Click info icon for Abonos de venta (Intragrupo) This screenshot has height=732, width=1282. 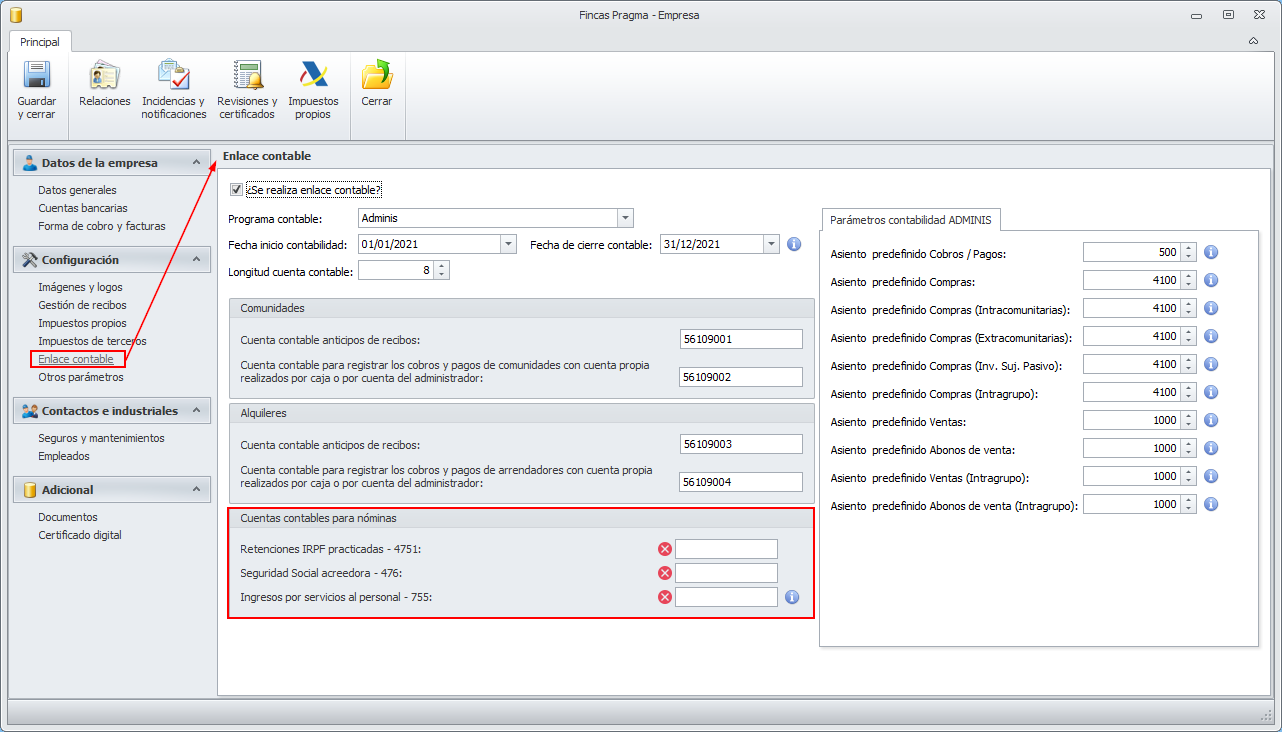1211,504
